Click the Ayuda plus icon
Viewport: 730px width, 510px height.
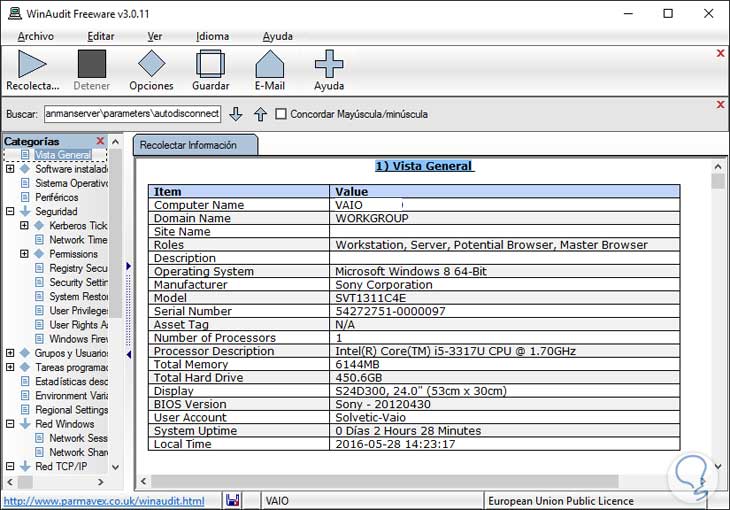click(329, 64)
